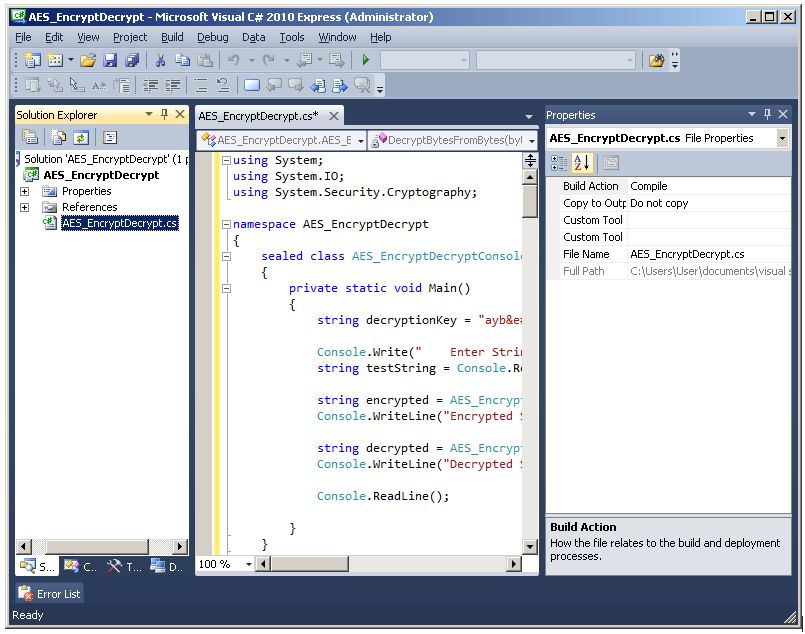This screenshot has width=805, height=634.
Task: Select the Build Action property row
Action: pyautogui.click(x=590, y=186)
